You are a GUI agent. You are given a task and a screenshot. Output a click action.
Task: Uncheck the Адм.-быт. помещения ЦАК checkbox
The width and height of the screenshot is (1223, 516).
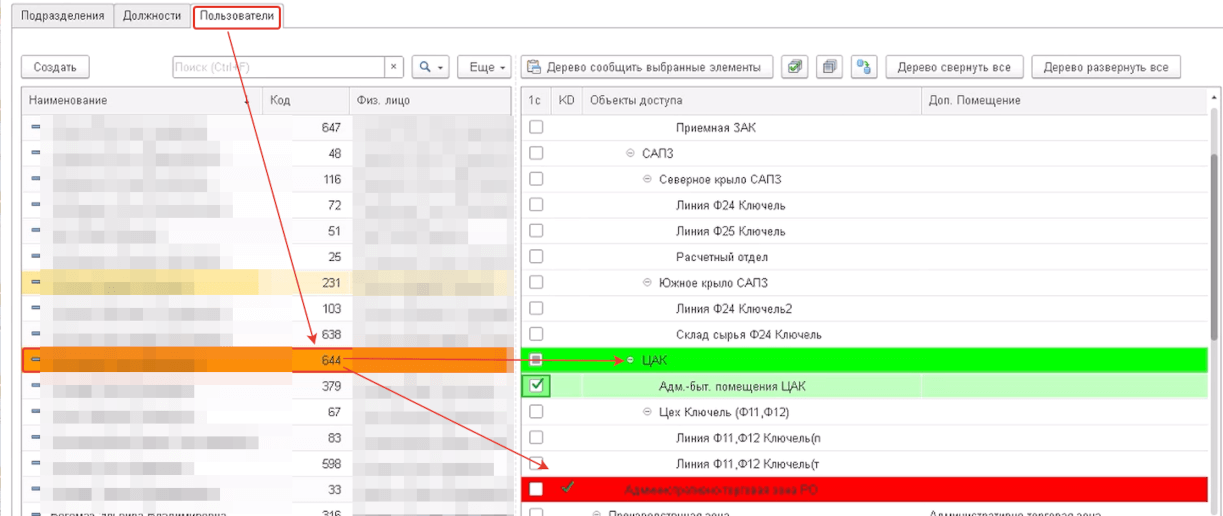pyautogui.click(x=537, y=386)
